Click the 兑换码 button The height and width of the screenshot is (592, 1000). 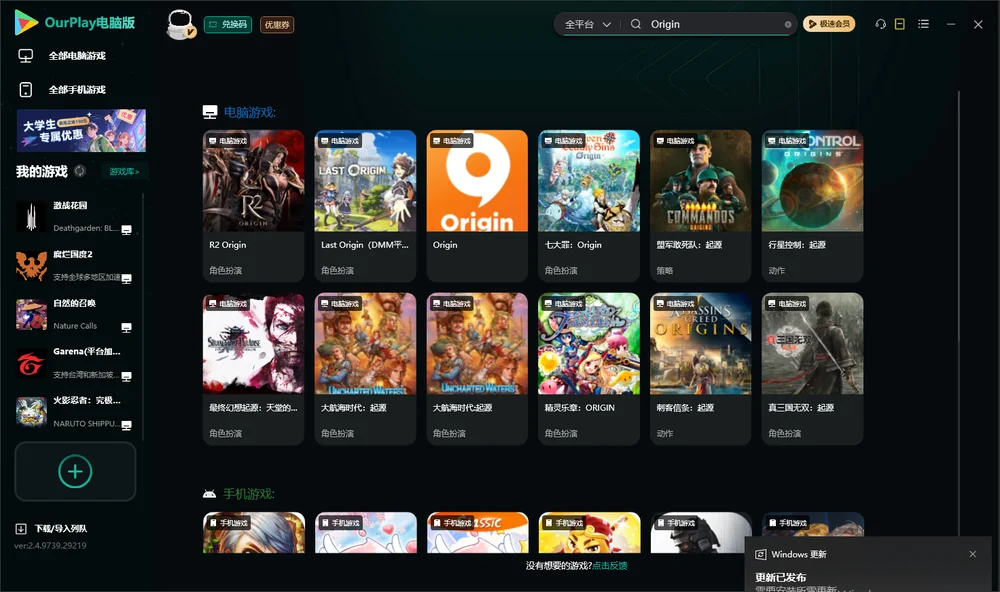point(228,25)
